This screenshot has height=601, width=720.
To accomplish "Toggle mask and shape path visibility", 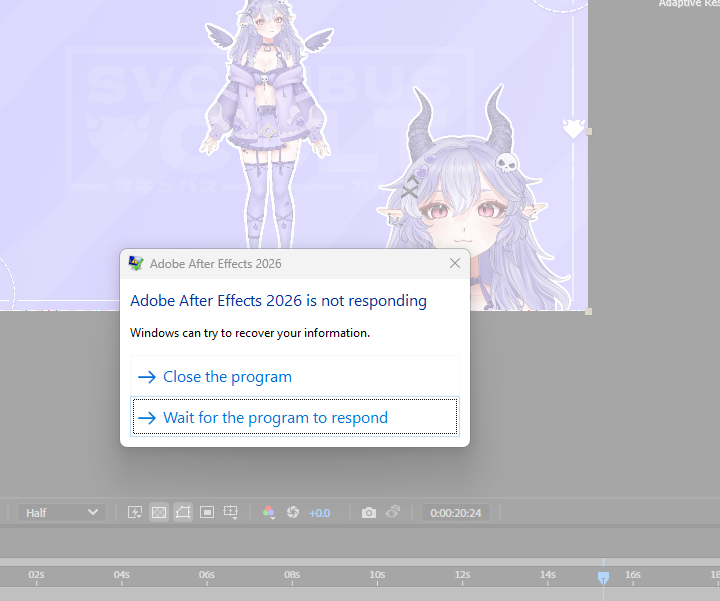I will tap(183, 512).
